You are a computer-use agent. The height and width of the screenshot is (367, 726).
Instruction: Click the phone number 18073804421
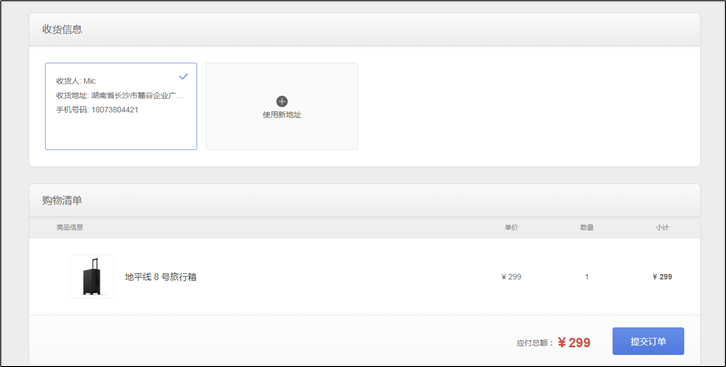point(115,110)
